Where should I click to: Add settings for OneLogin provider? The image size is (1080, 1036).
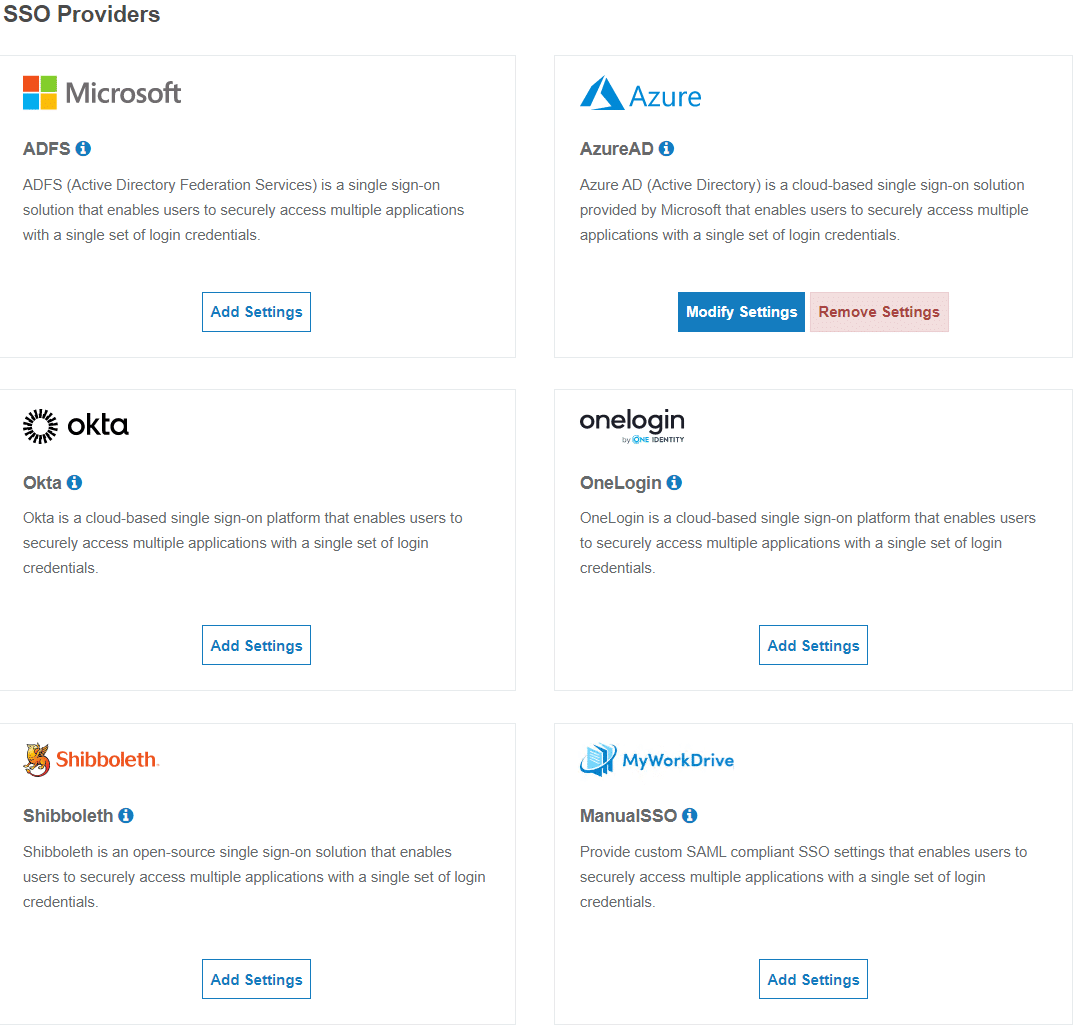[x=813, y=646]
